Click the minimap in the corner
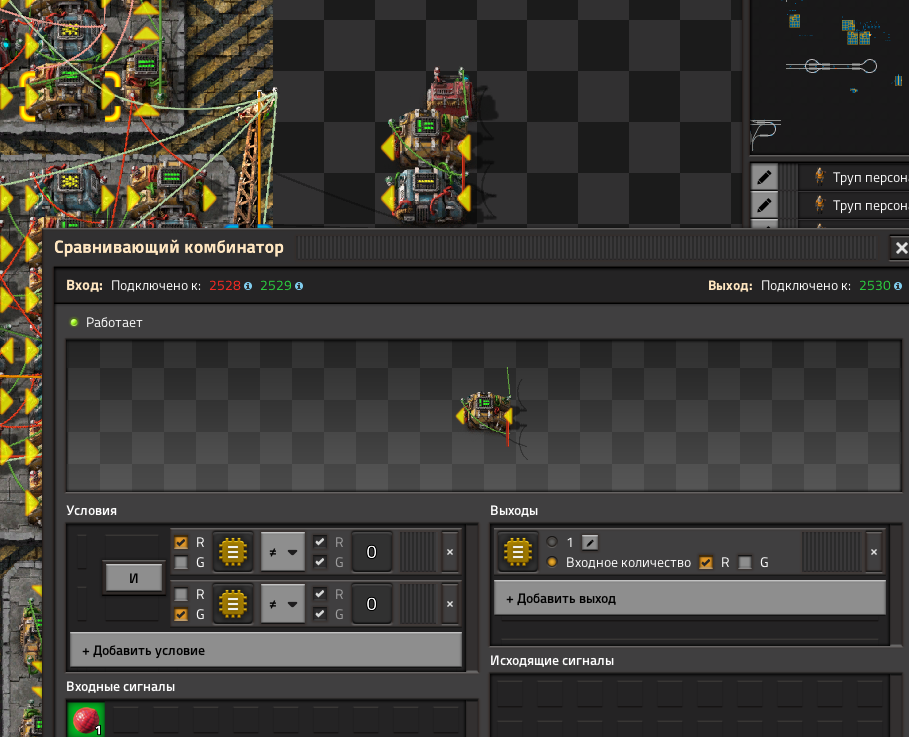The image size is (909, 737). (830, 75)
